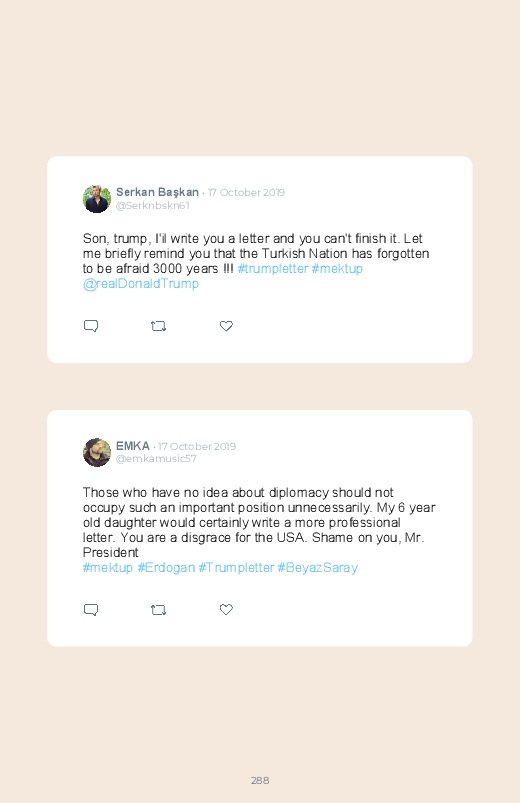Click the EMKA display name

[x=133, y=446]
